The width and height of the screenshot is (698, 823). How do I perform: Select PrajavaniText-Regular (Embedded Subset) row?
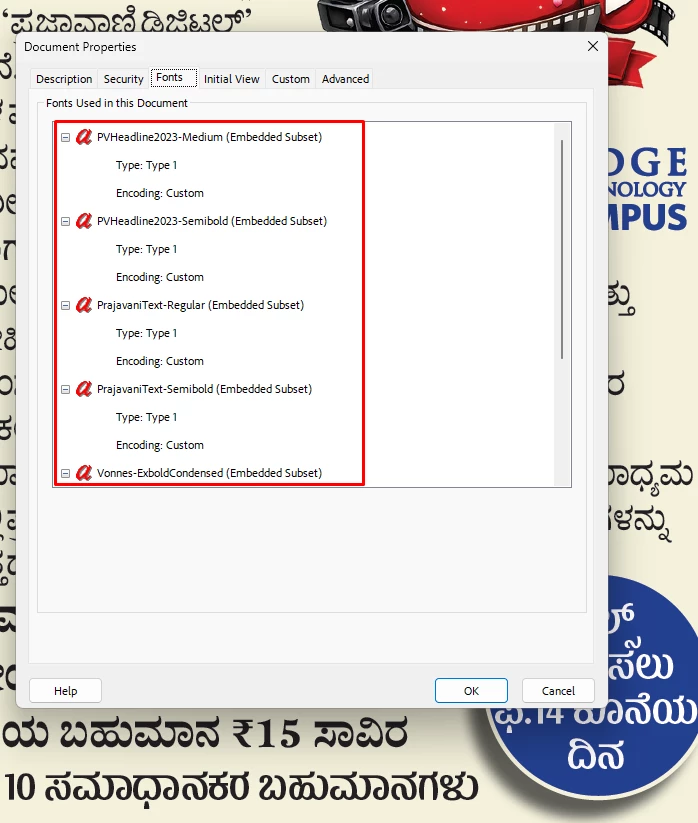point(200,305)
